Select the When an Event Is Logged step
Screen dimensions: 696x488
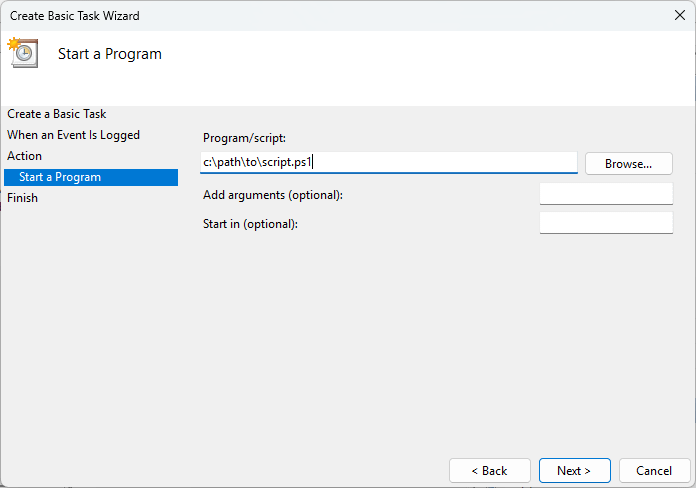point(74,135)
